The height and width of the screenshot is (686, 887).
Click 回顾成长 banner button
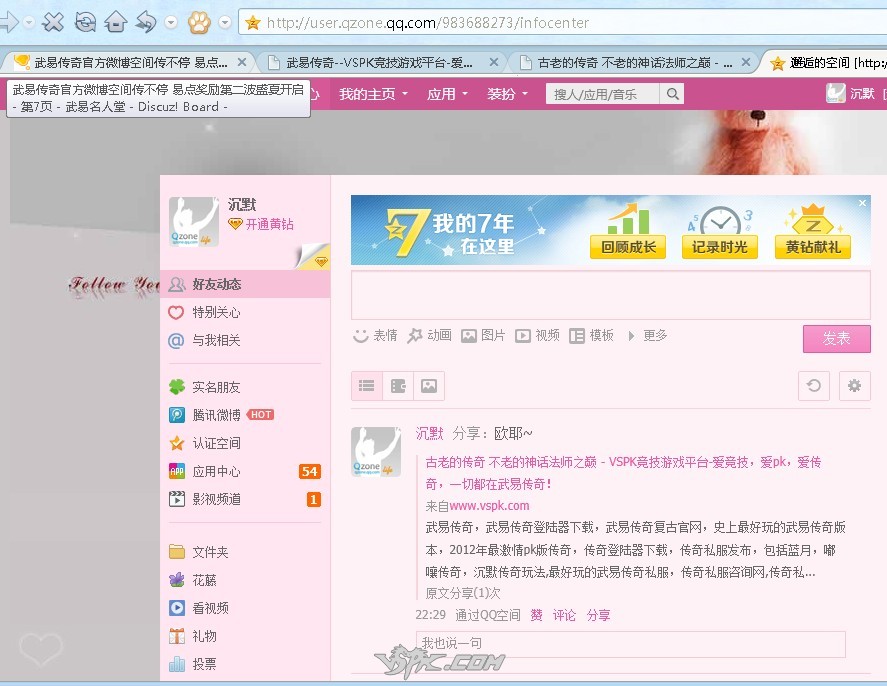click(627, 247)
